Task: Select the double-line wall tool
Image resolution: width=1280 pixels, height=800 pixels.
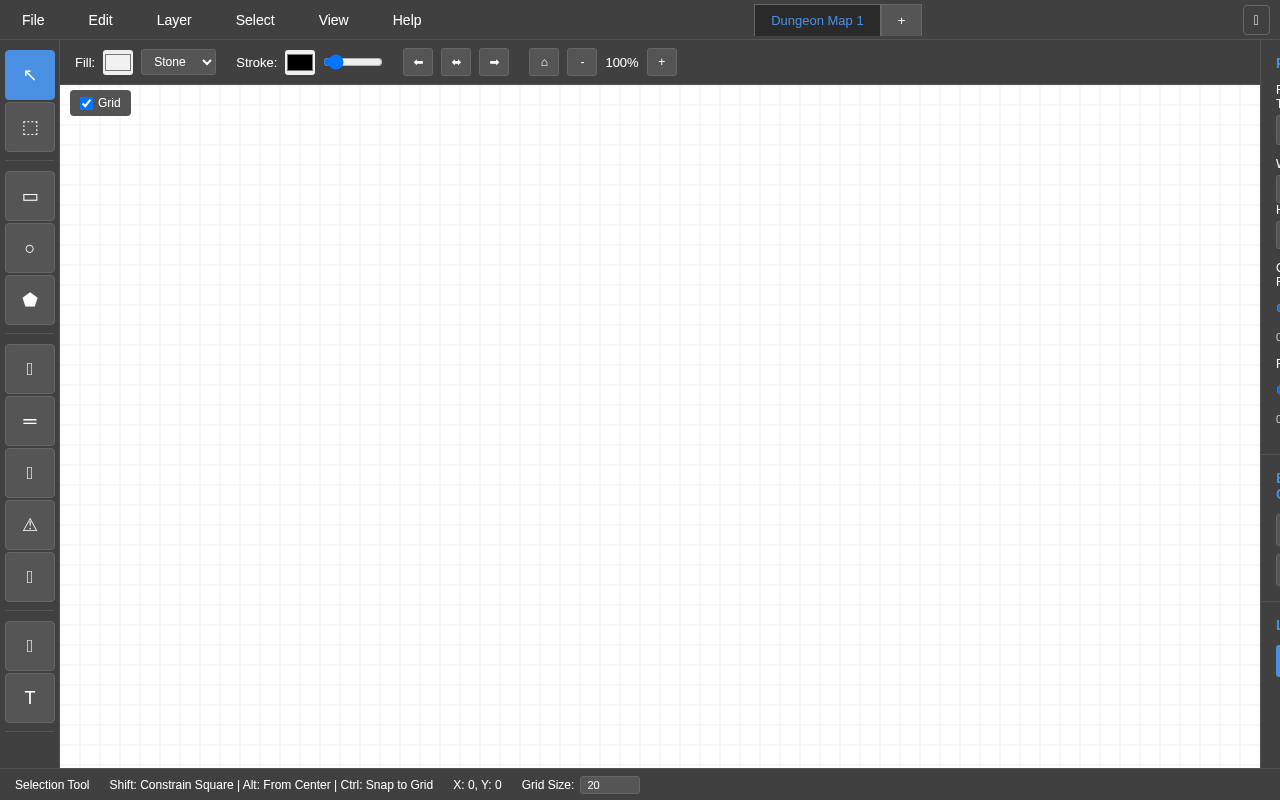Action: tap(30, 421)
